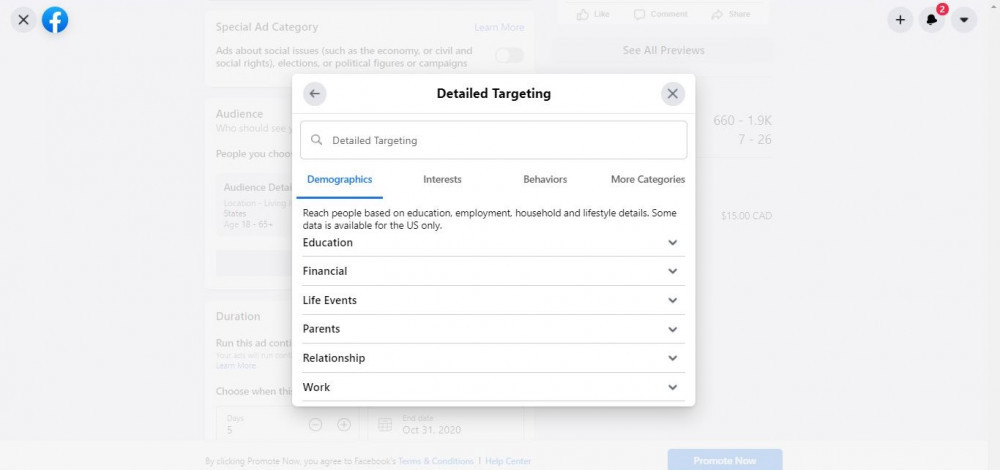Viewport: 1000px width, 470px height.
Task: Click the Facebook logo icon
Action: pyautogui.click(x=55, y=20)
